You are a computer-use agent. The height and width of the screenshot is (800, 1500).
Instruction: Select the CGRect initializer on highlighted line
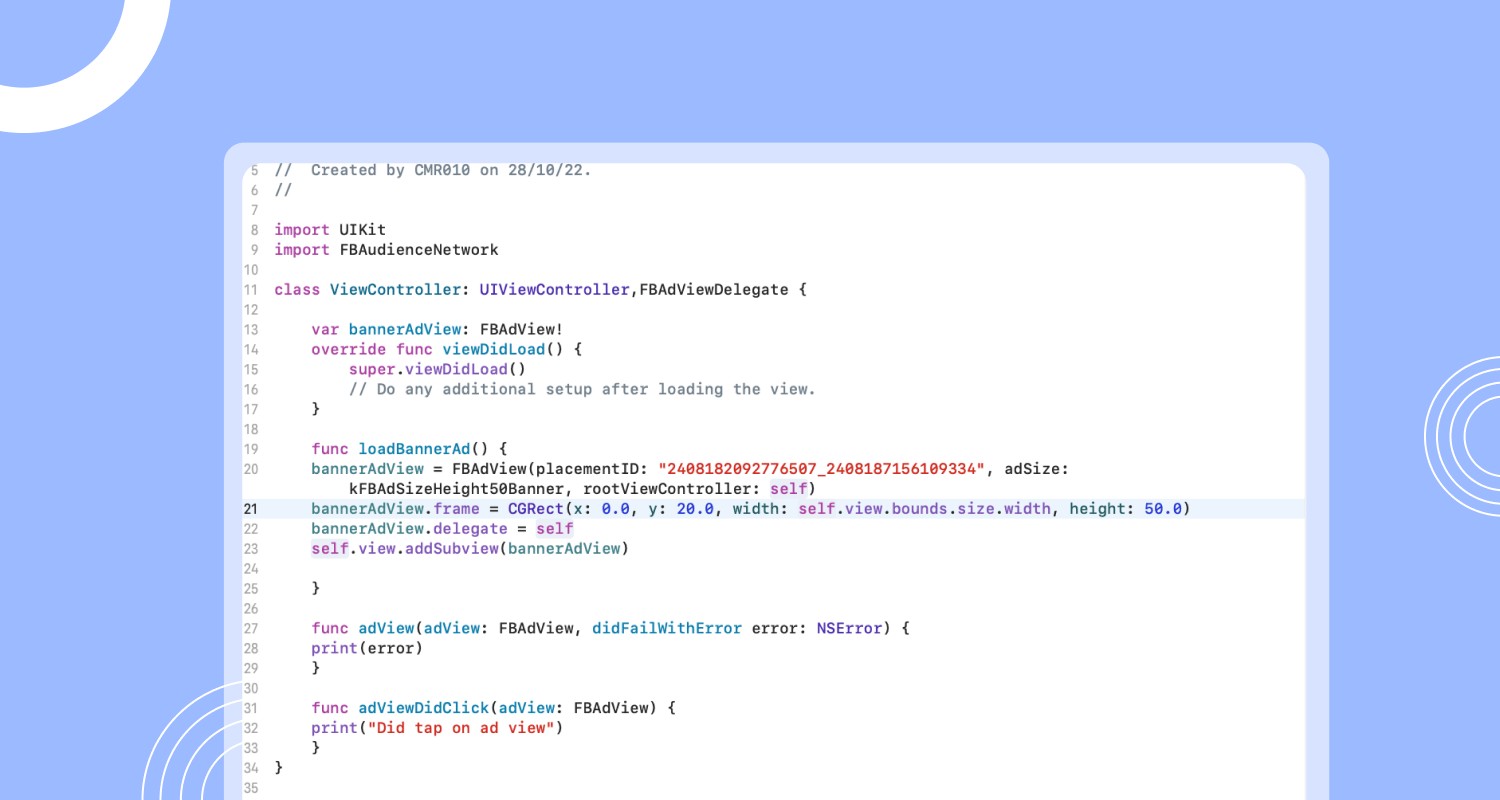pos(536,508)
